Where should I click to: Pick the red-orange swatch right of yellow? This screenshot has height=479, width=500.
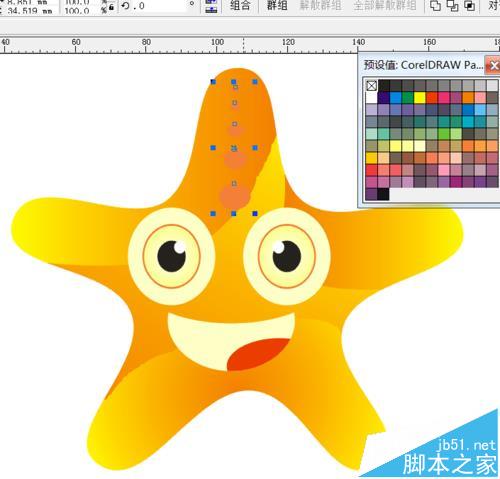(432, 98)
